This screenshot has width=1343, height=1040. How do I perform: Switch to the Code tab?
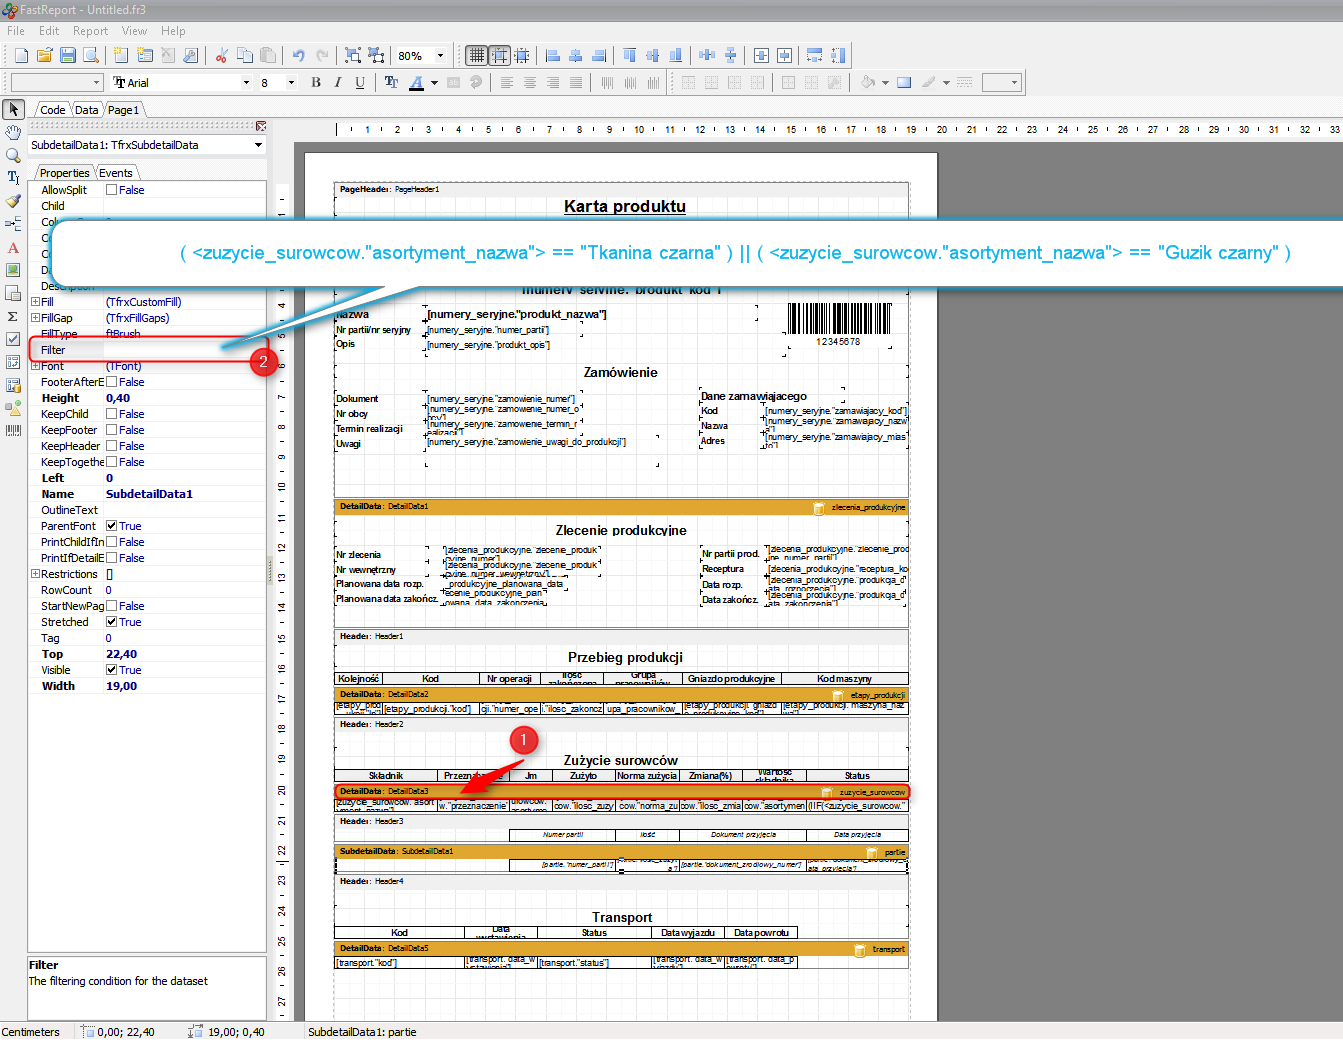[53, 110]
